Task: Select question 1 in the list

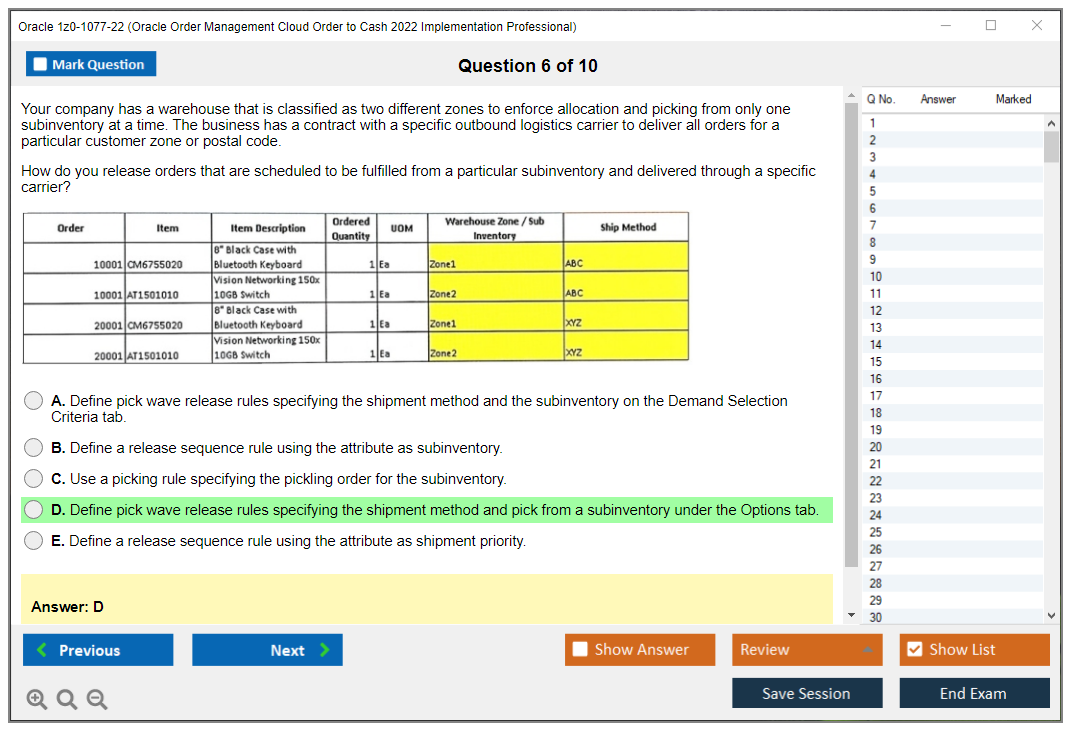Action: tap(953, 123)
